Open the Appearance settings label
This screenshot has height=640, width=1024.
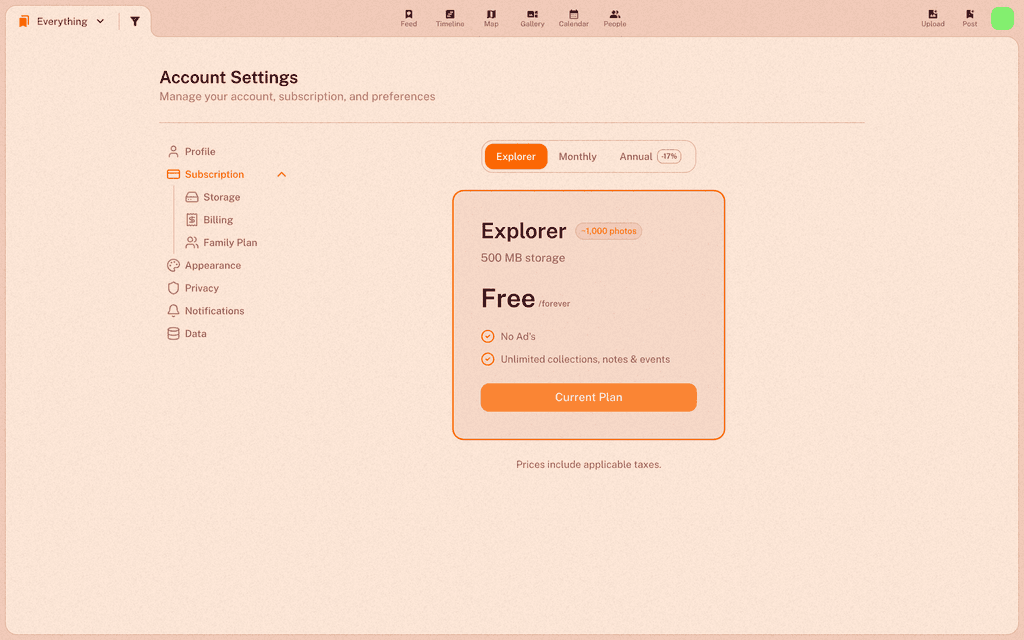point(213,265)
